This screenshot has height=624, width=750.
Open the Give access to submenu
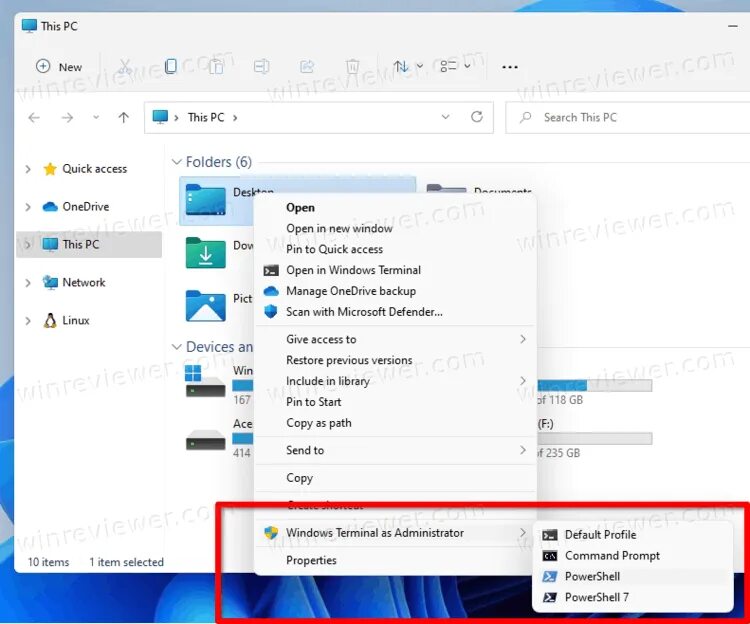(395, 339)
